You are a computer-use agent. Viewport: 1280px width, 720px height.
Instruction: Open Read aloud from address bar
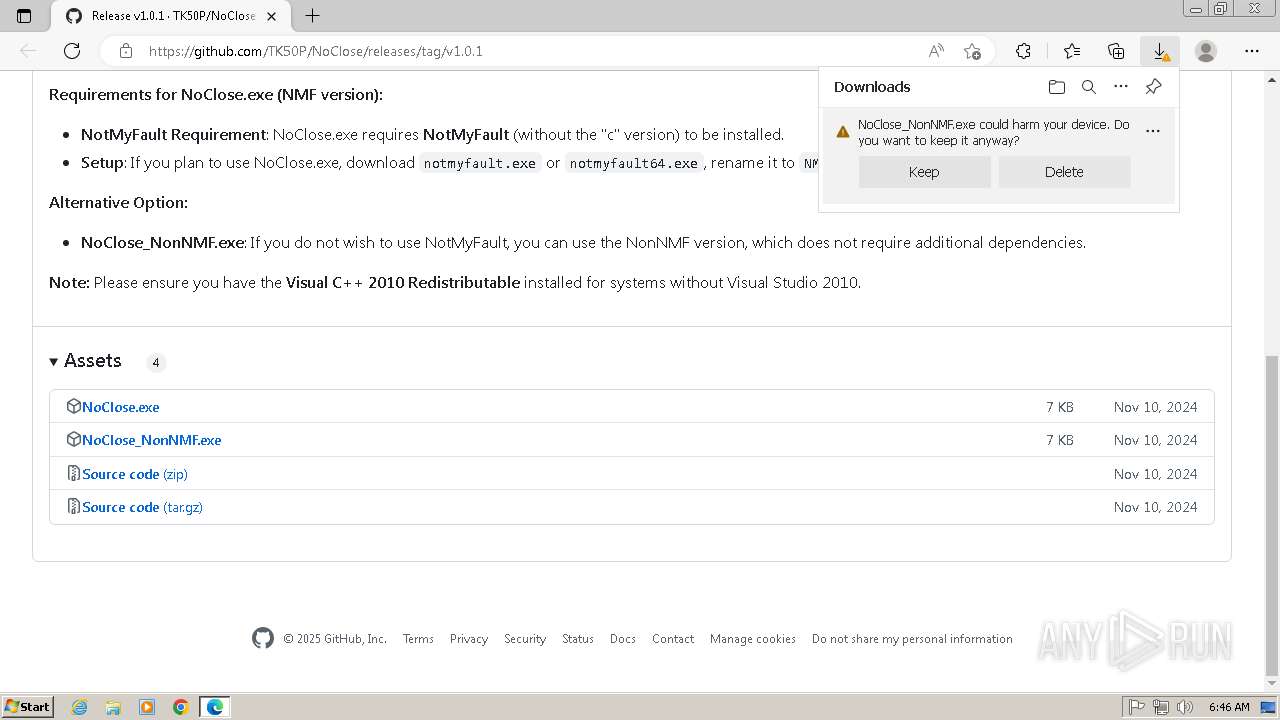coord(936,51)
